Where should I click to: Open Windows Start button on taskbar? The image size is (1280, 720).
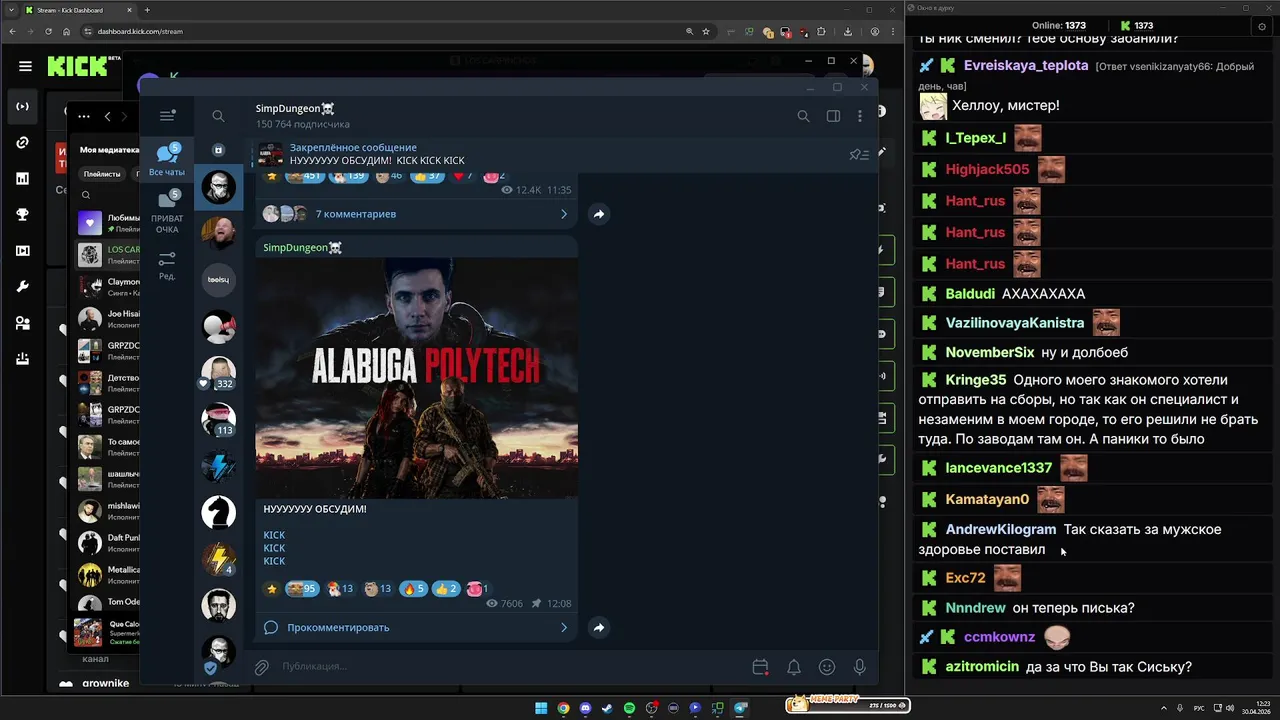point(541,708)
